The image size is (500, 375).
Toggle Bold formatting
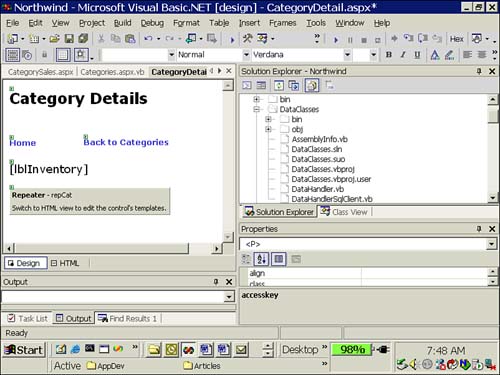point(389,55)
